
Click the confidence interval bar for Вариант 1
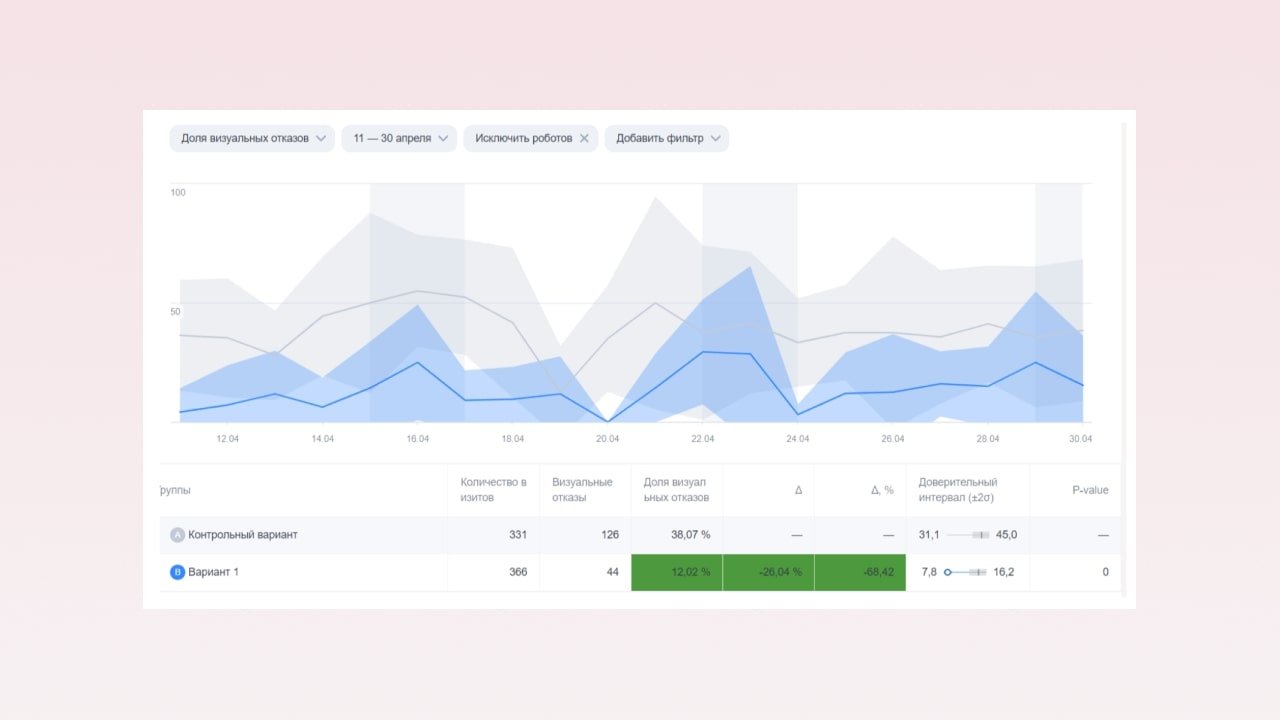pyautogui.click(x=966, y=573)
